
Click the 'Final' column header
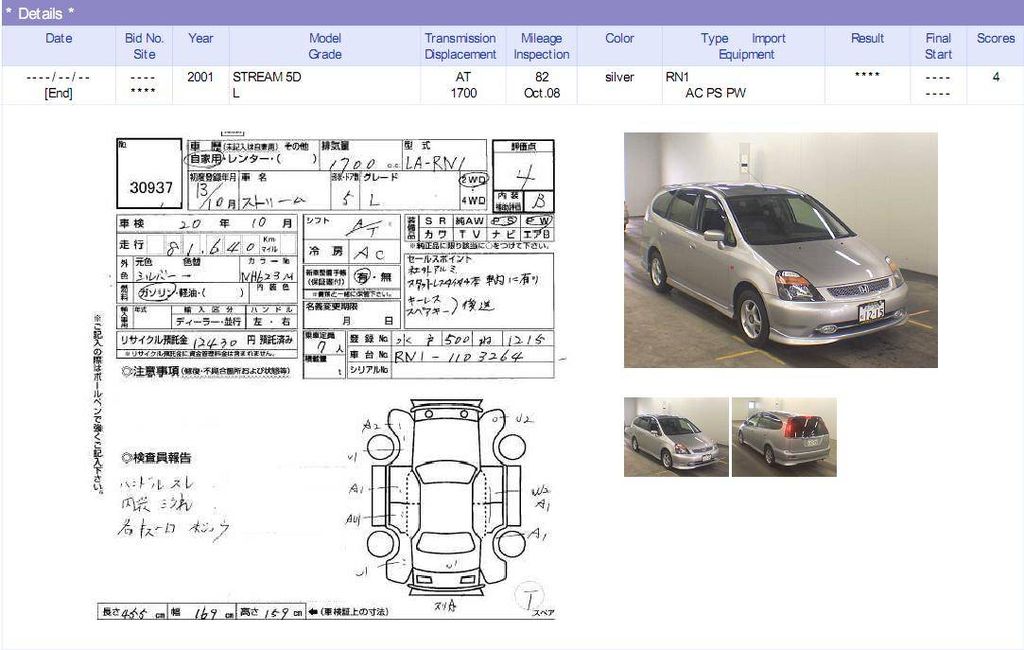[938, 39]
